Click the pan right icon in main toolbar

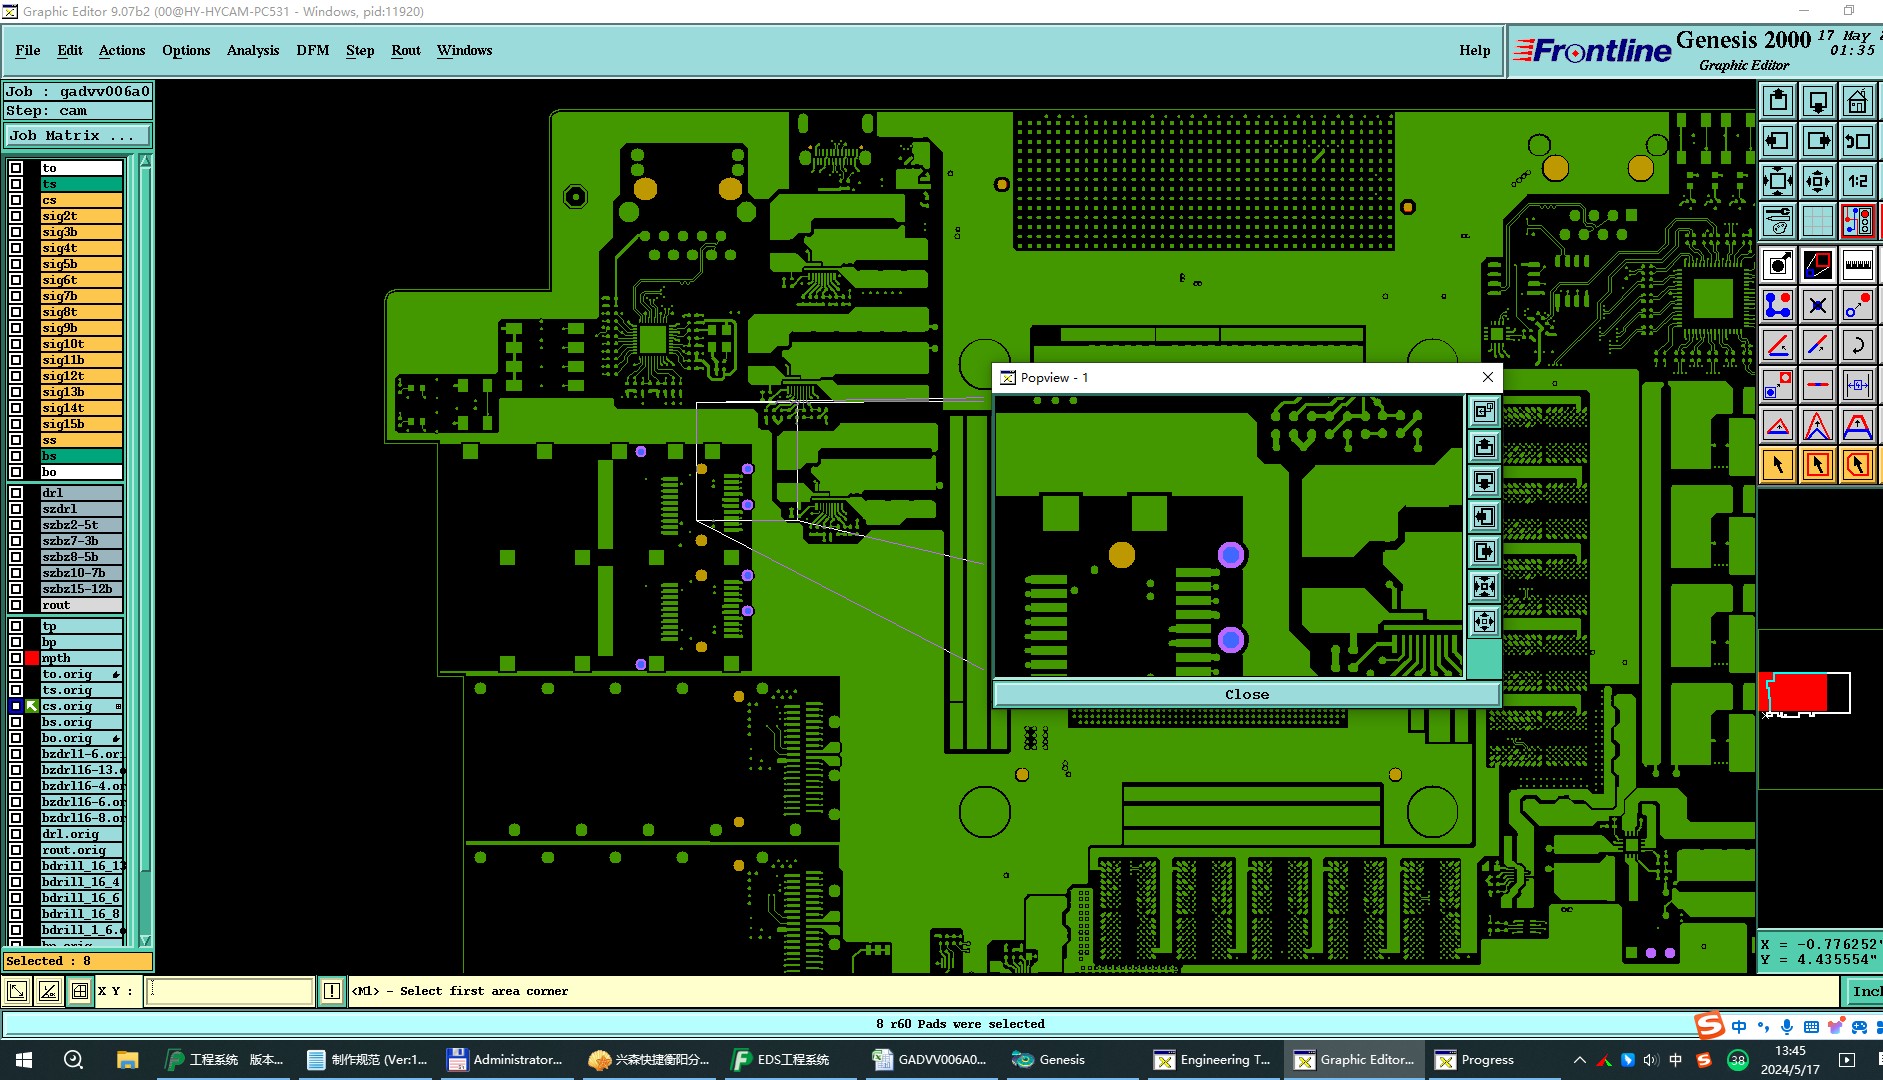1818,141
